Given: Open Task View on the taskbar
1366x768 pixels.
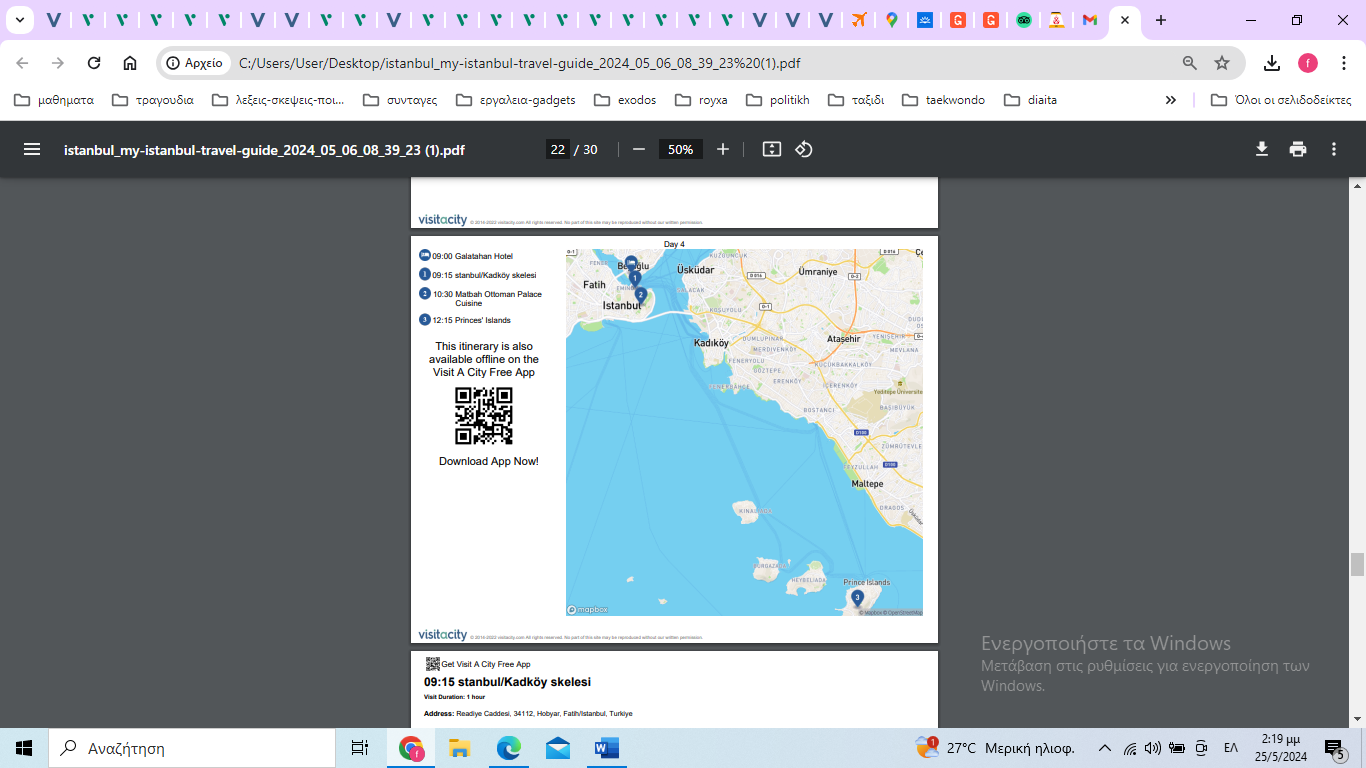Looking at the screenshot, I should [360, 748].
